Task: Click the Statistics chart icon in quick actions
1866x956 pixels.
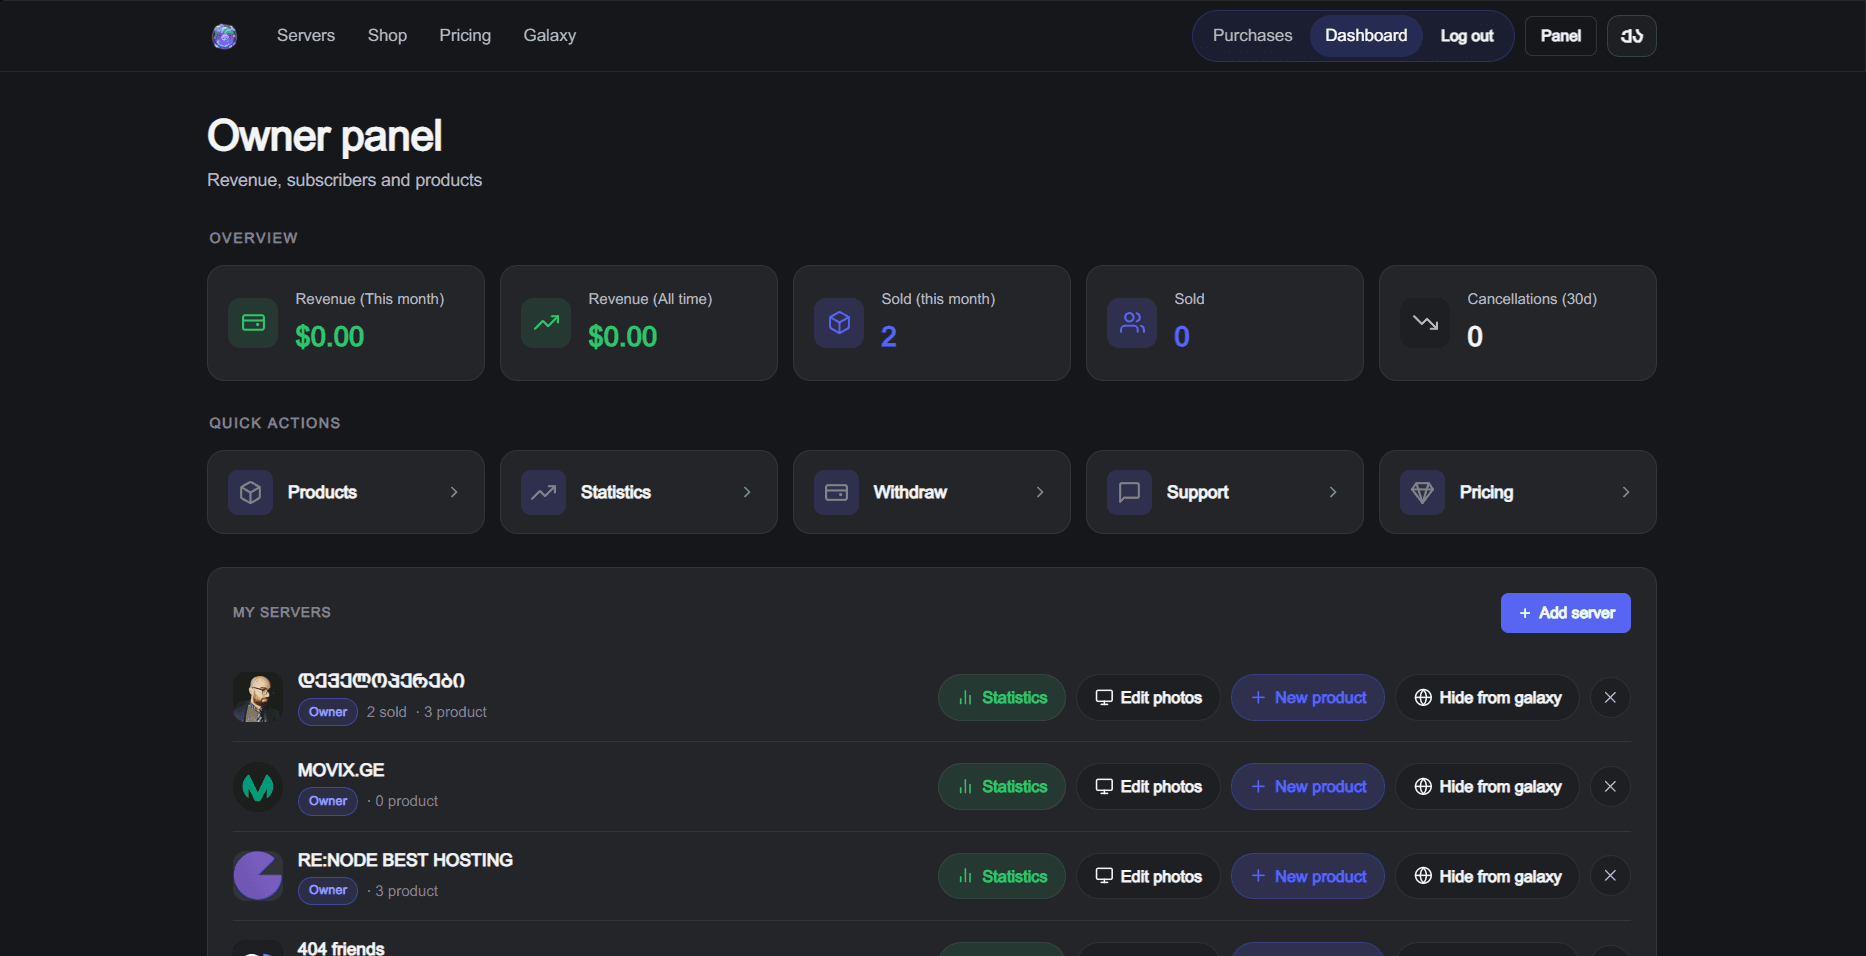Action: pyautogui.click(x=543, y=492)
